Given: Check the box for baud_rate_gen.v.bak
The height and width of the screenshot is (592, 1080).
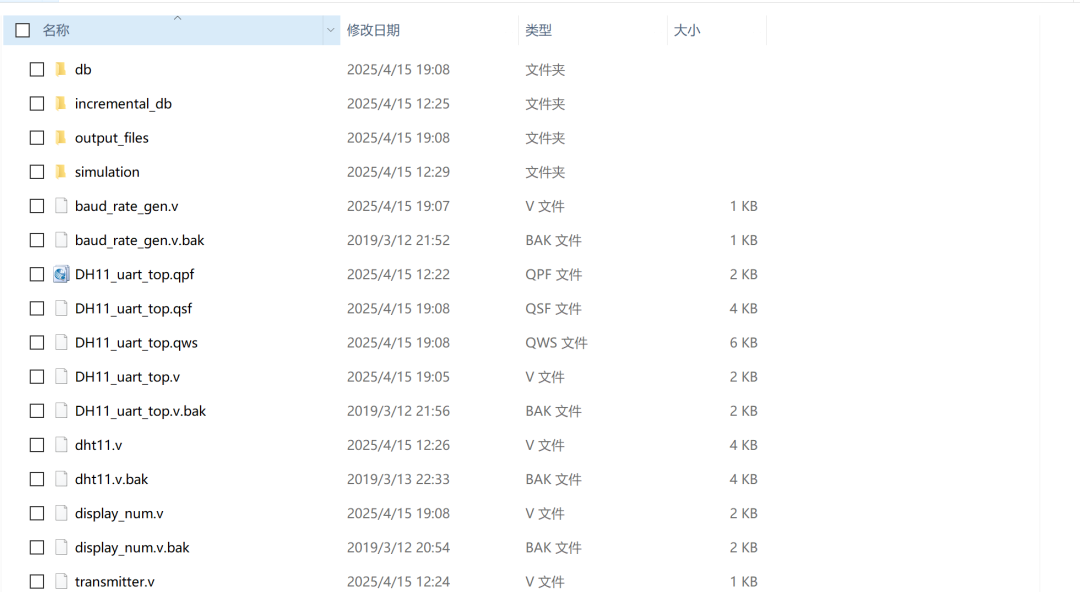Looking at the screenshot, I should (x=37, y=240).
